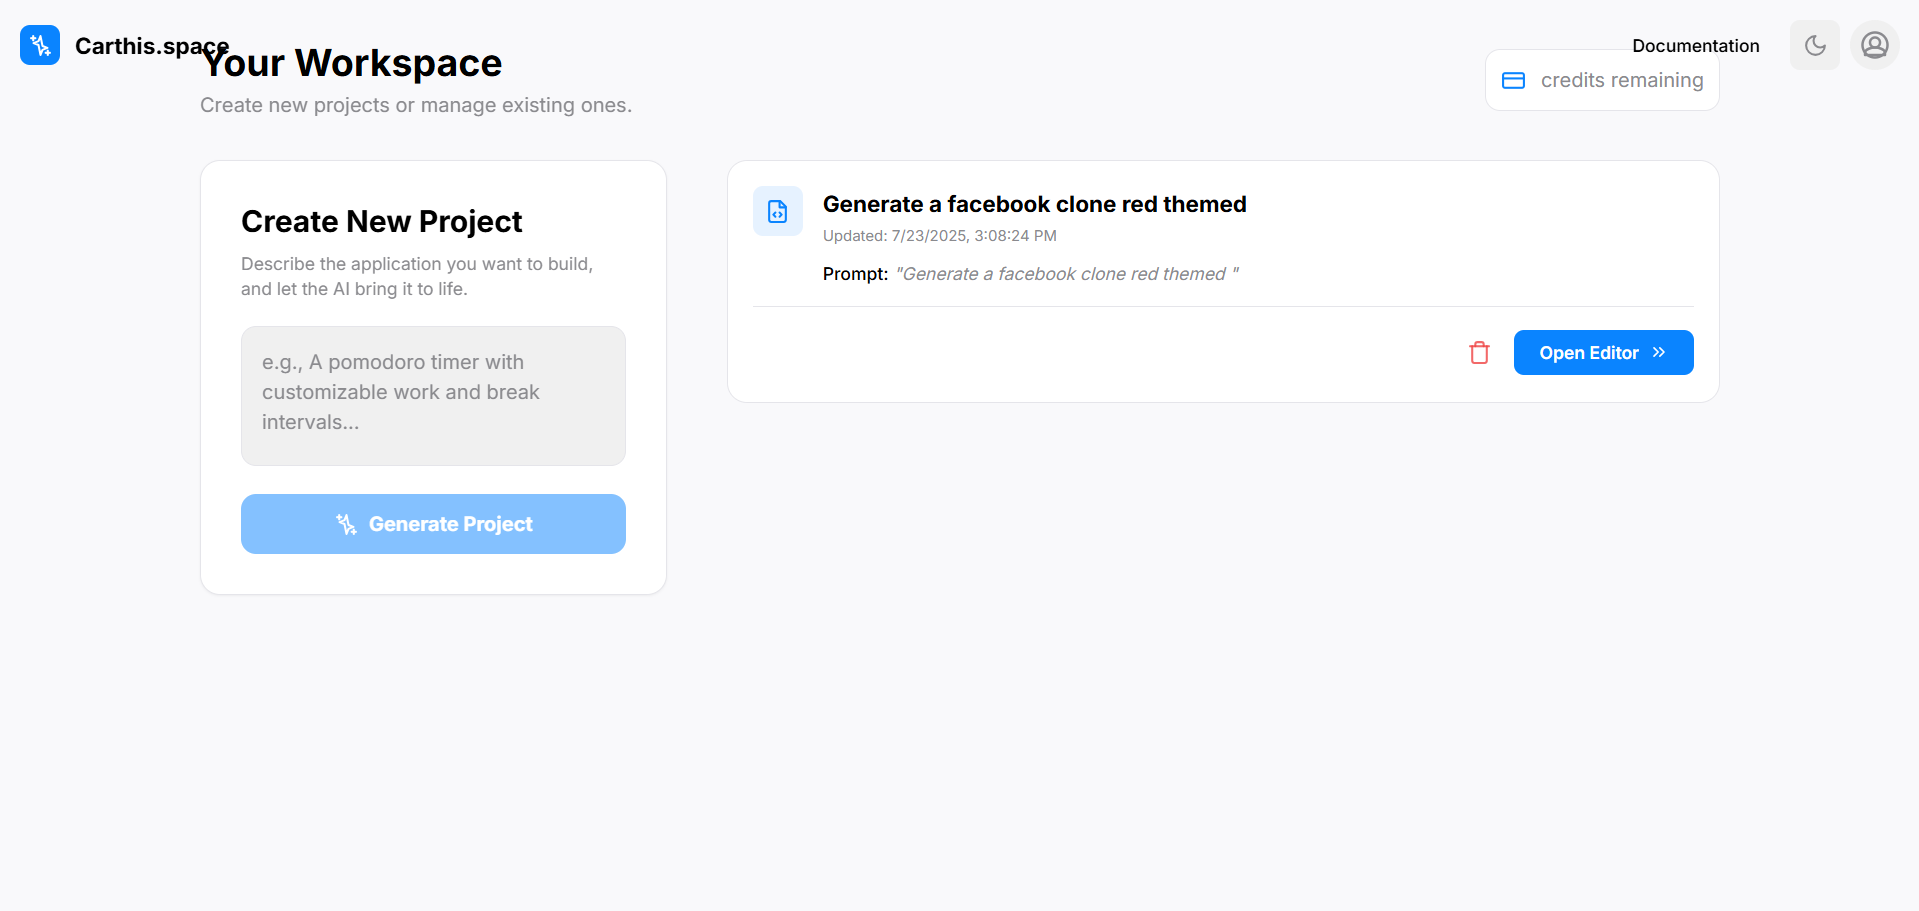Click the credit card icon beside credits remaining
1919x911 pixels.
pyautogui.click(x=1514, y=80)
